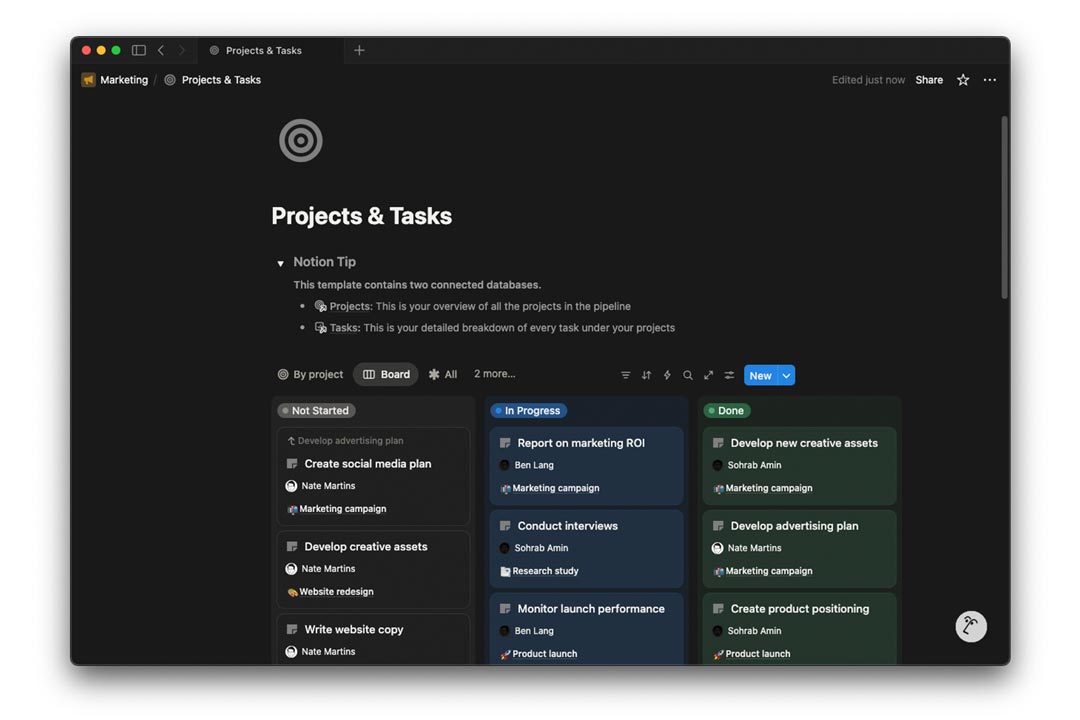Click the Share button
The image size is (1080, 720).
(x=929, y=80)
